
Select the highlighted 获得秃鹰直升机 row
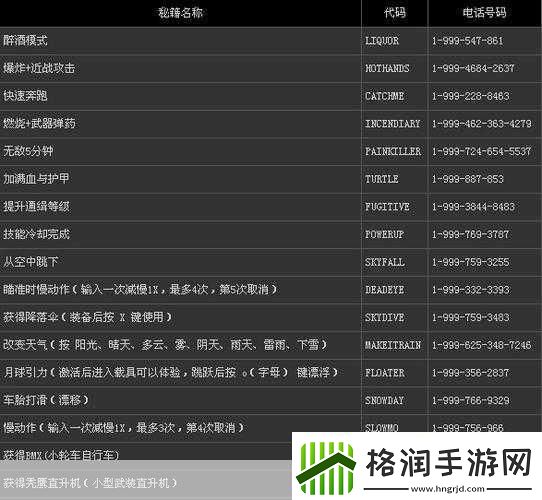(146, 483)
